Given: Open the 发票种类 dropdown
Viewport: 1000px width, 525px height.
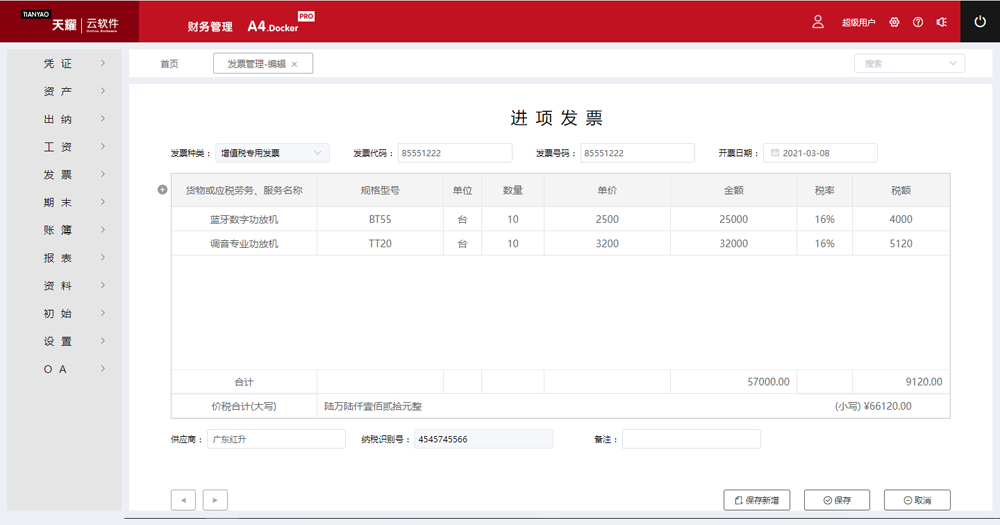Looking at the screenshot, I should tap(272, 153).
